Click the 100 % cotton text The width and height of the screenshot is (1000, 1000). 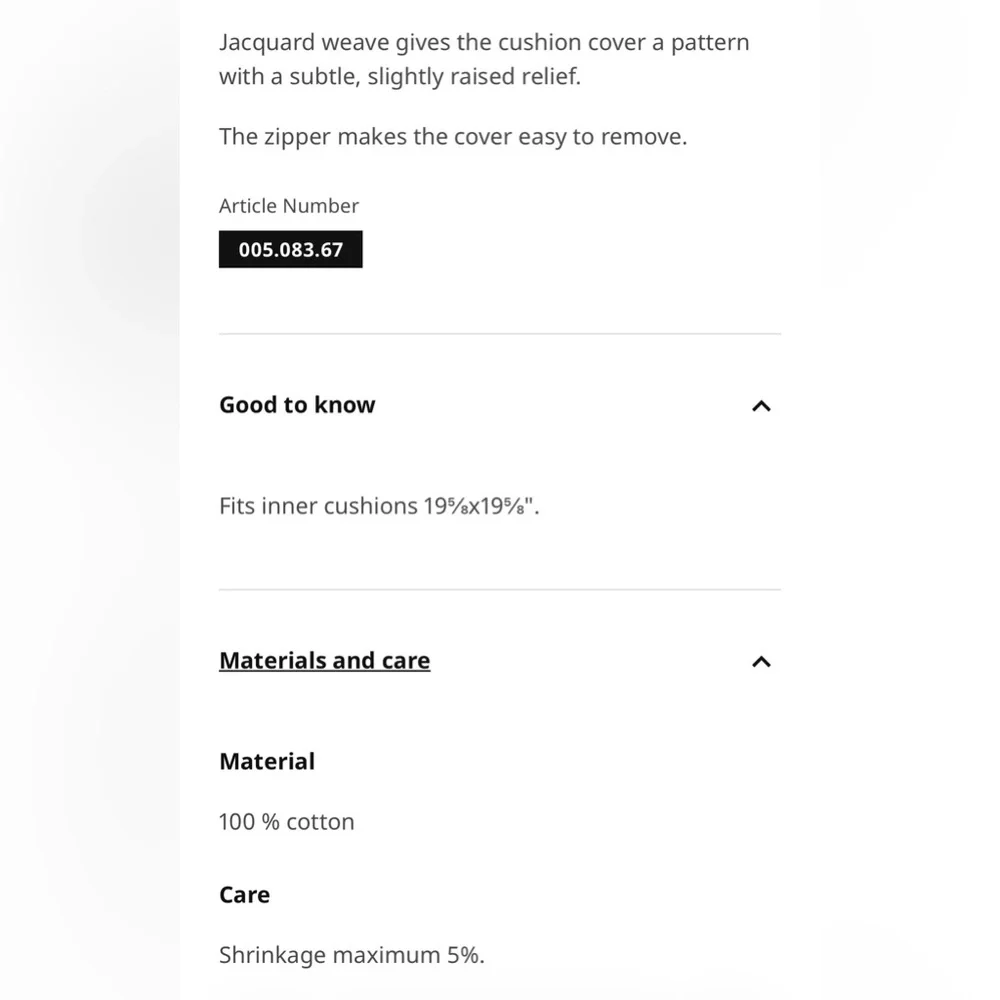[286, 821]
